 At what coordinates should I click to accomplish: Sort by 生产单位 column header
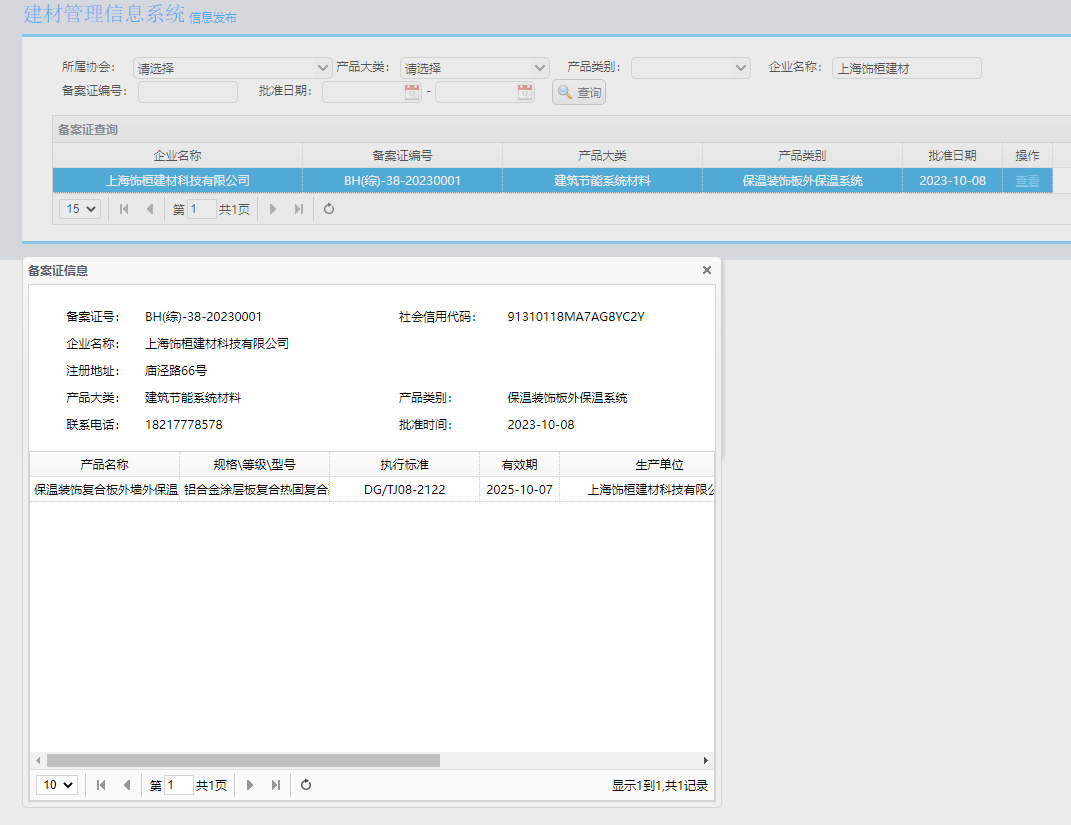coord(637,465)
